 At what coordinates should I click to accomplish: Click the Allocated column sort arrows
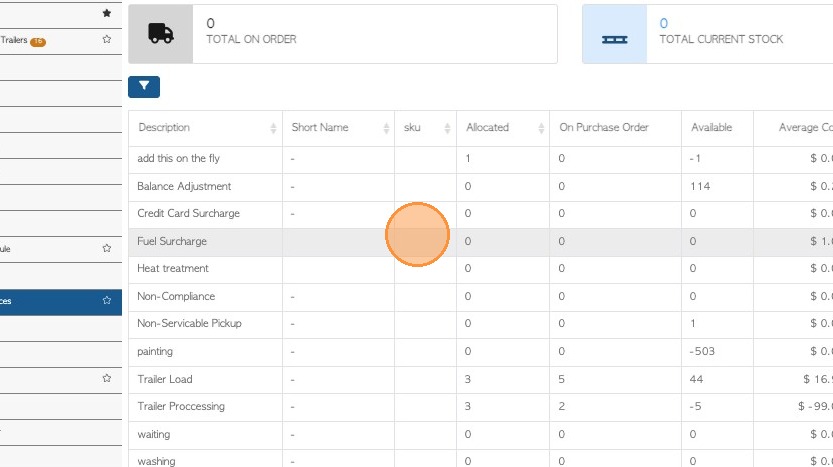[x=541, y=128]
